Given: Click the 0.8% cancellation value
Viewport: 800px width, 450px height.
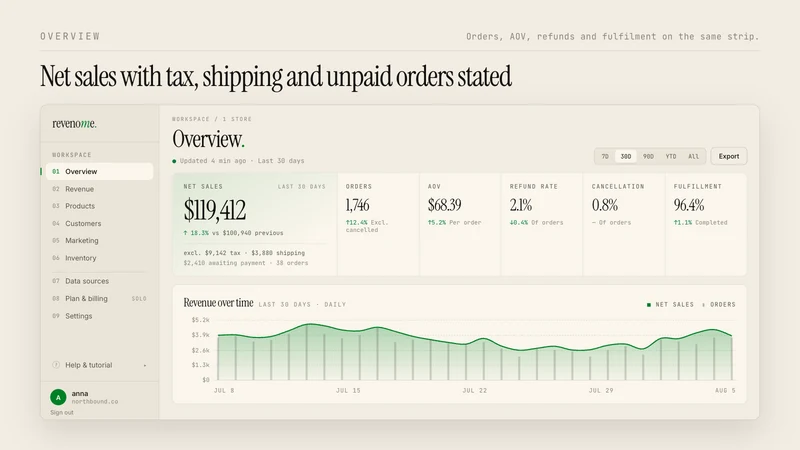Looking at the screenshot, I should click(x=605, y=205).
